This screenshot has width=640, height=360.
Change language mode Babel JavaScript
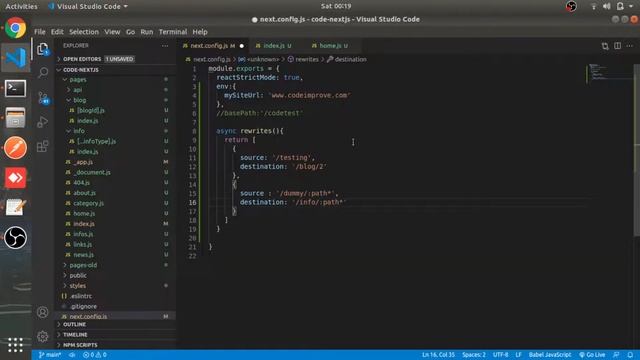pyautogui.click(x=549, y=355)
